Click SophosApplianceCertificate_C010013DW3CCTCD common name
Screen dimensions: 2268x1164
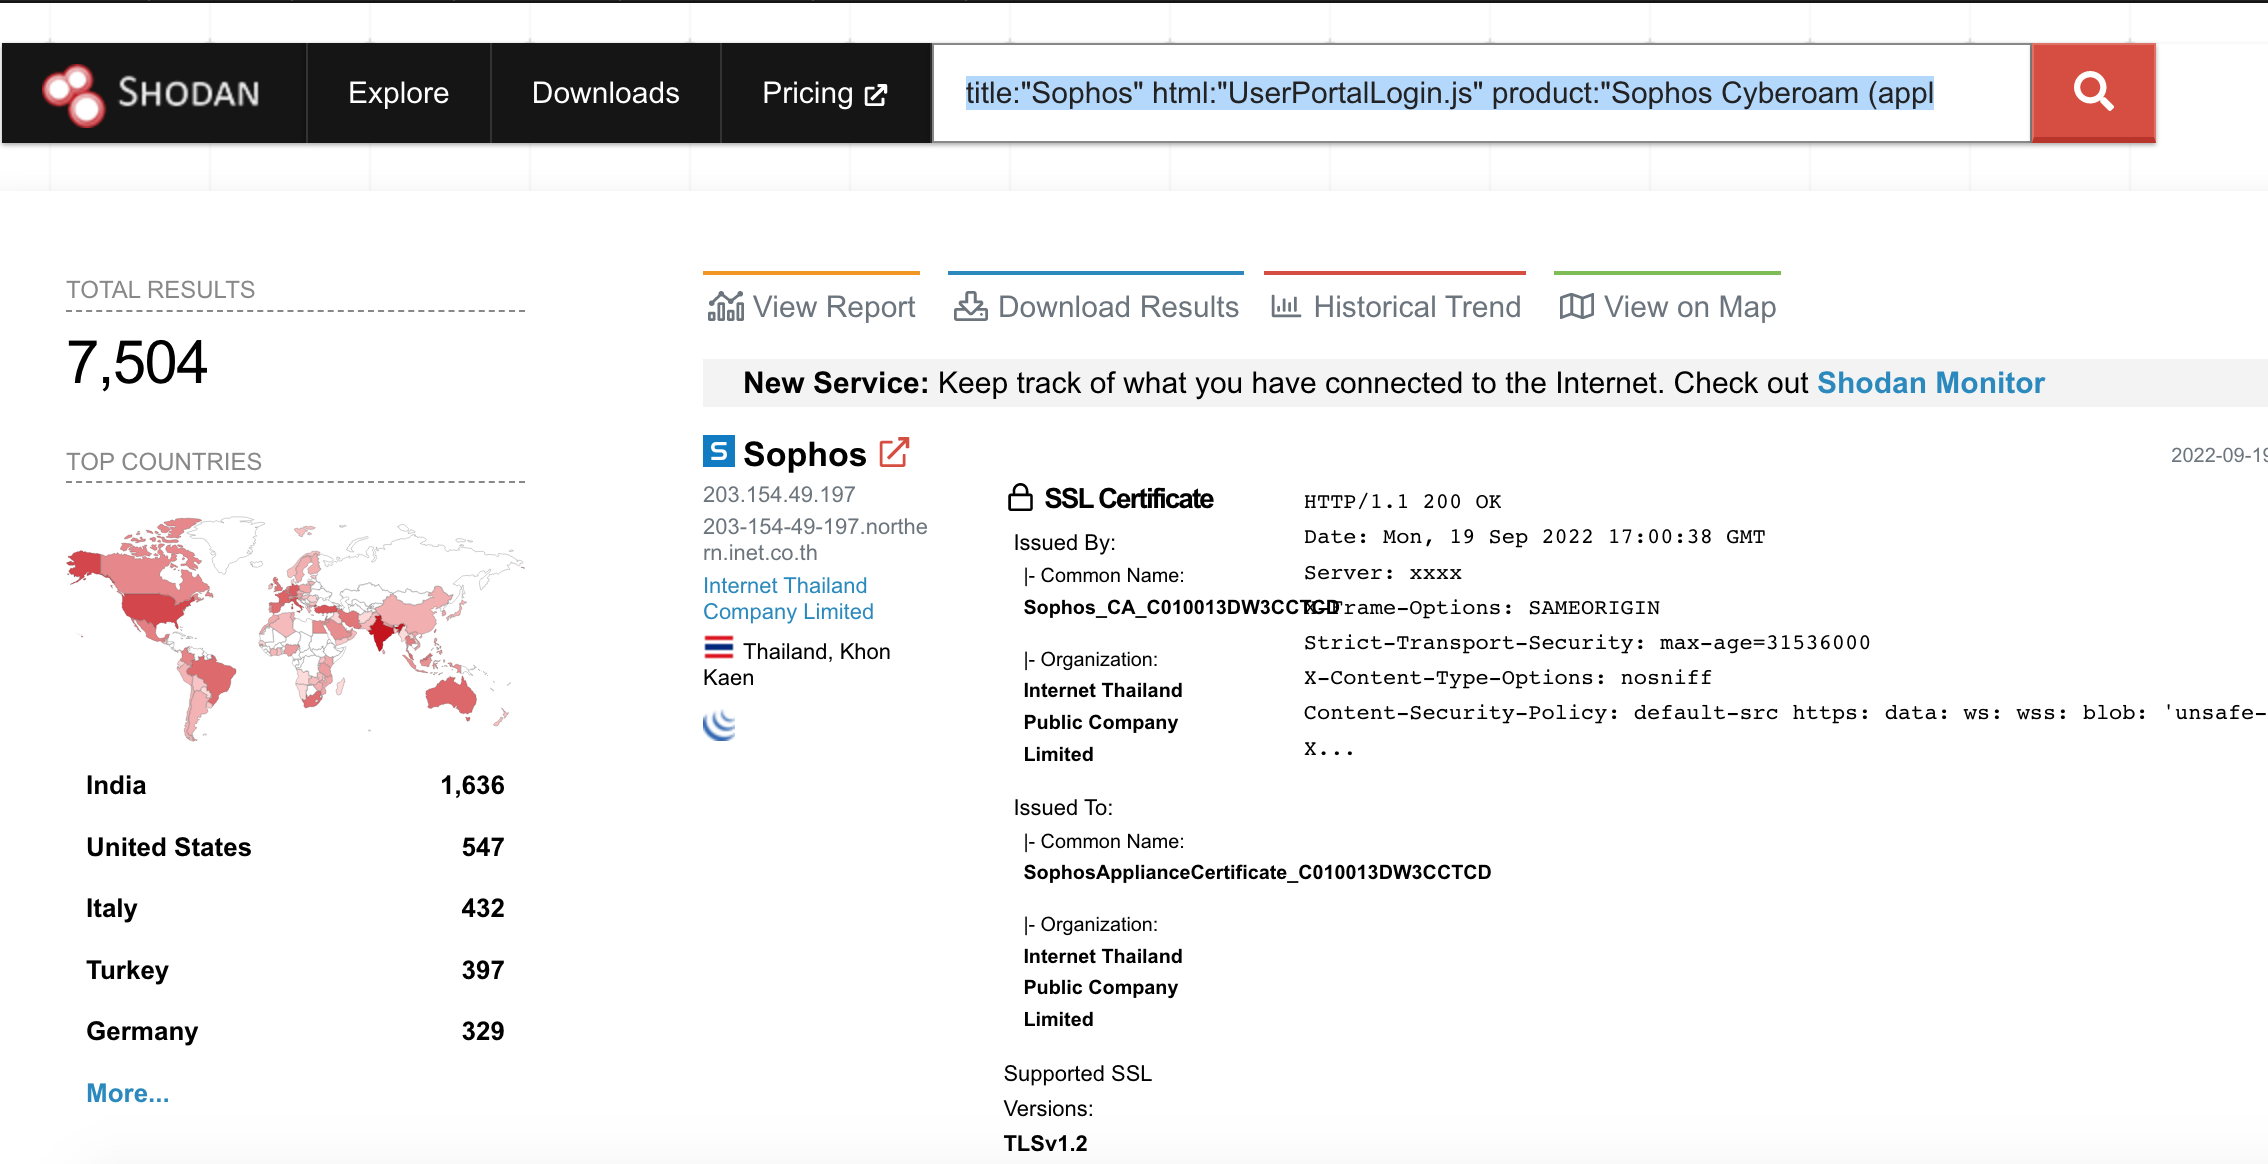[x=1257, y=872]
